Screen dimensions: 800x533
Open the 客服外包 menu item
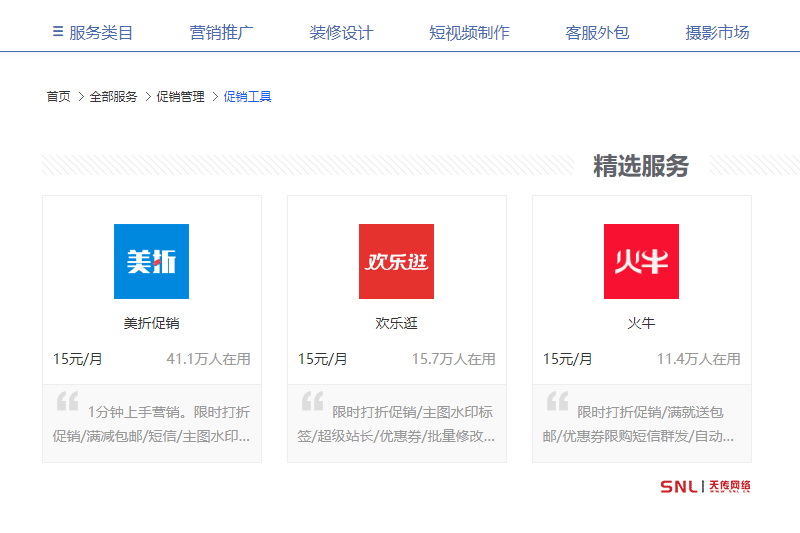click(597, 33)
